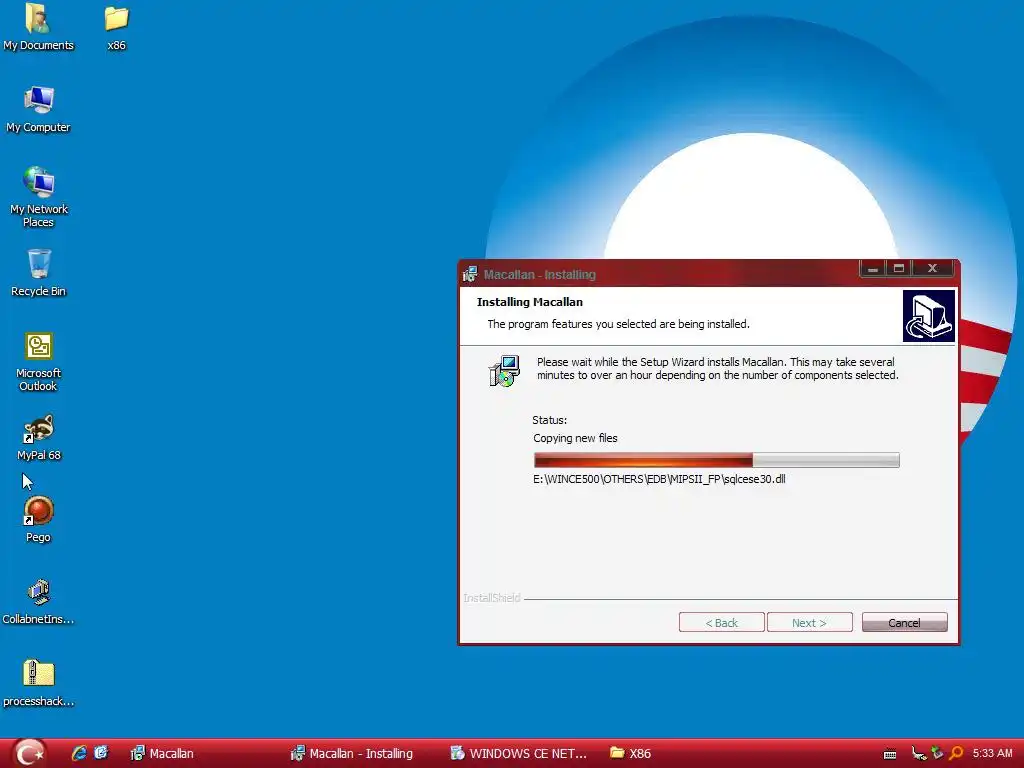This screenshot has height=768, width=1024.
Task: Click the Cancel button in installer
Action: [x=904, y=622]
